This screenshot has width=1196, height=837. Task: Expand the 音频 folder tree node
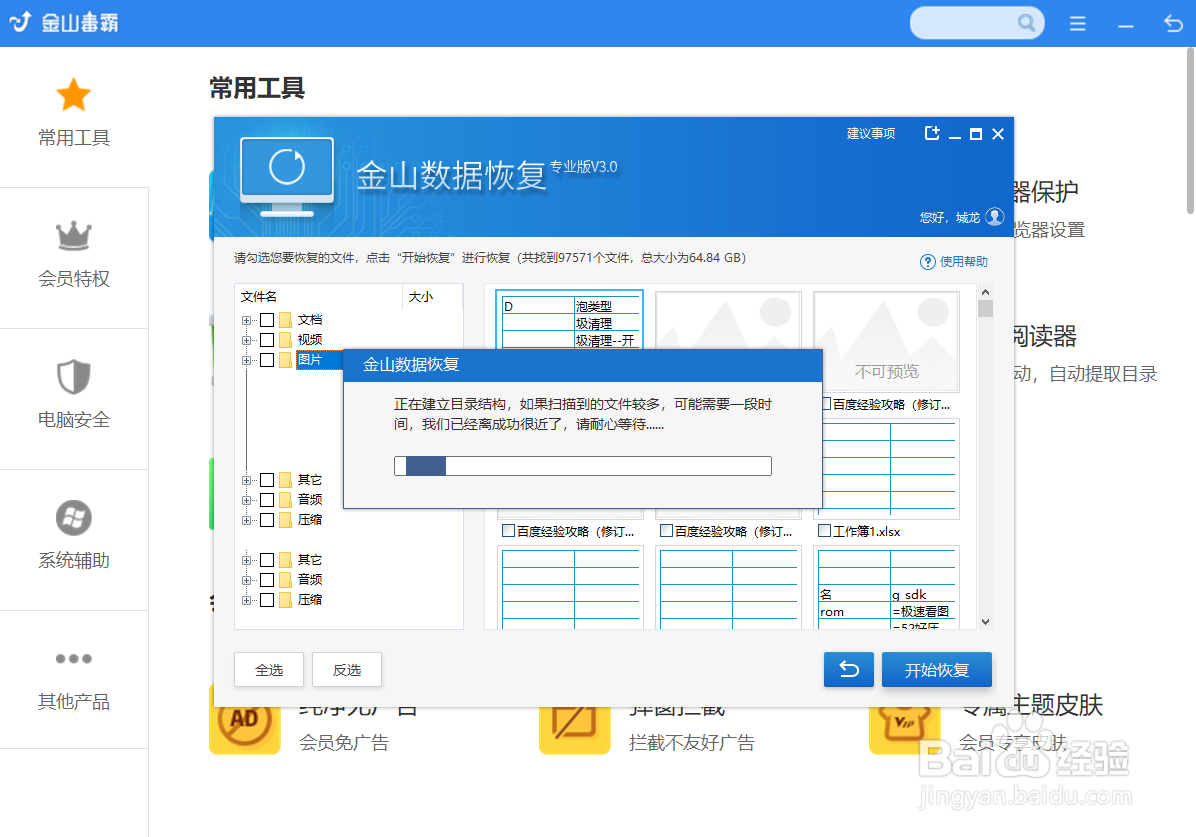(246, 499)
